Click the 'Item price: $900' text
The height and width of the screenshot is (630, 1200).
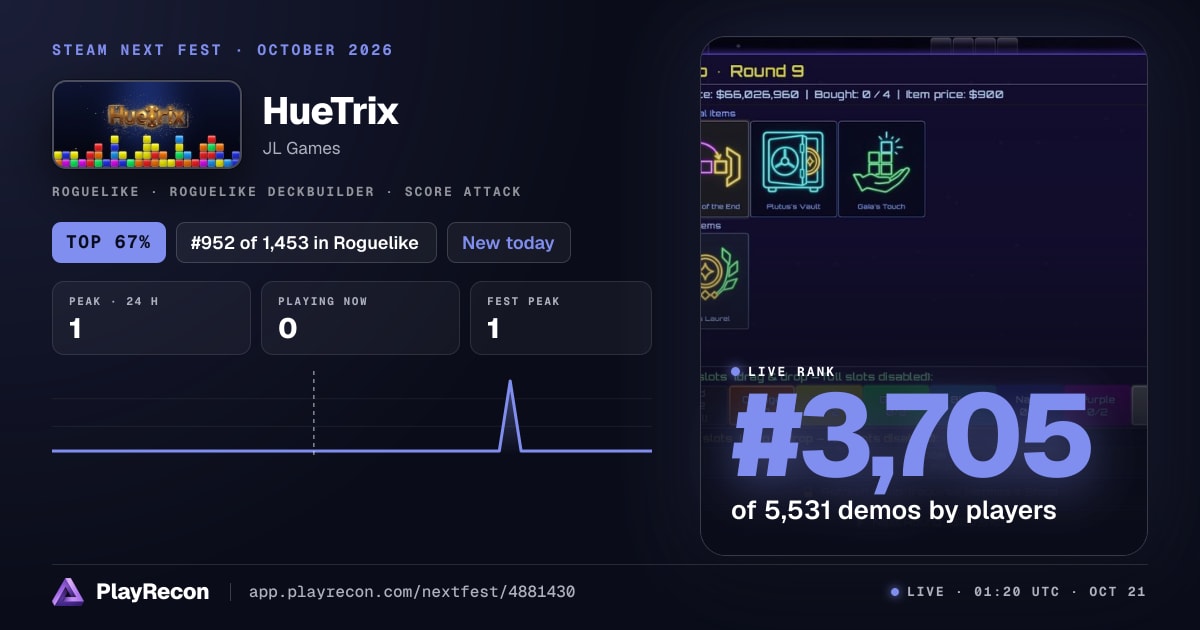coord(953,95)
